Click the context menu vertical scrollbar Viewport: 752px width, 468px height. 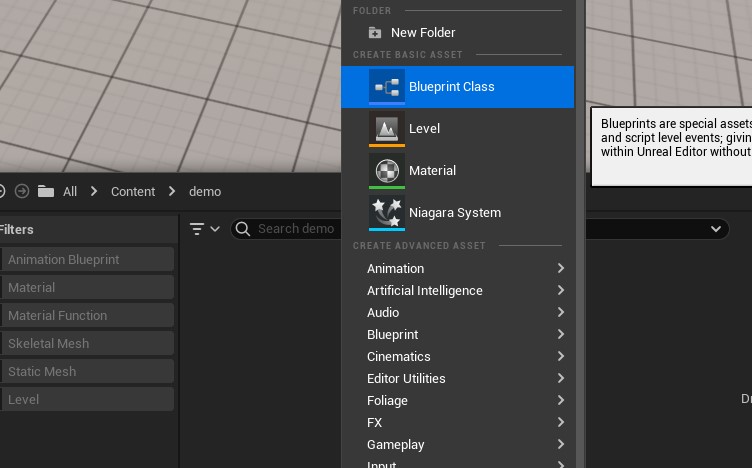coord(580,234)
